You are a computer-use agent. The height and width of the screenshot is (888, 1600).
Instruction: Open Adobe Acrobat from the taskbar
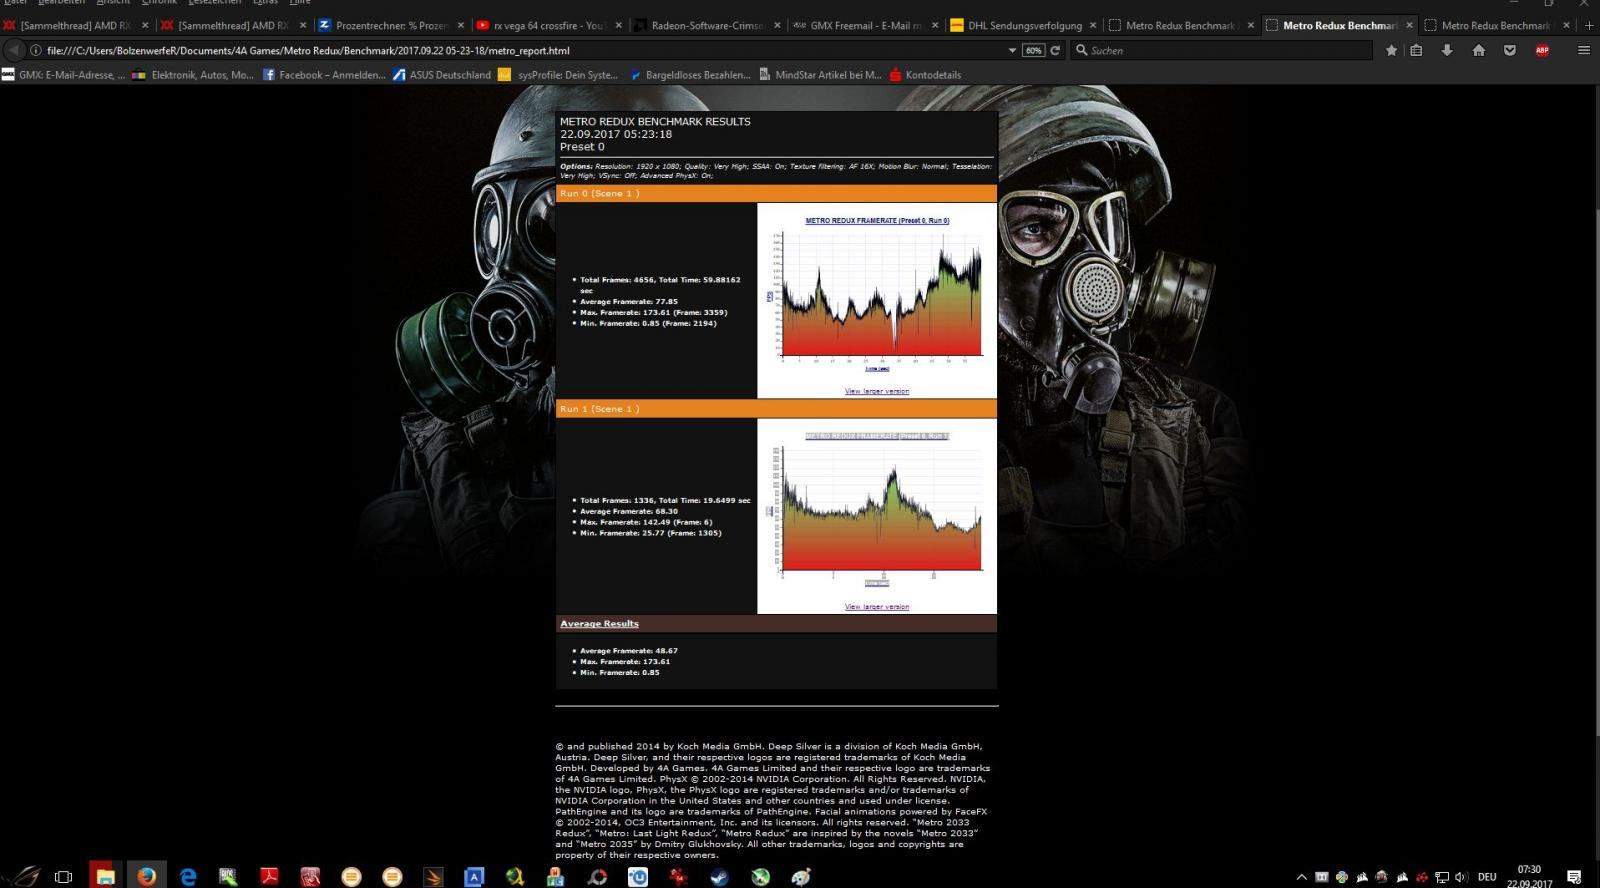coord(269,877)
